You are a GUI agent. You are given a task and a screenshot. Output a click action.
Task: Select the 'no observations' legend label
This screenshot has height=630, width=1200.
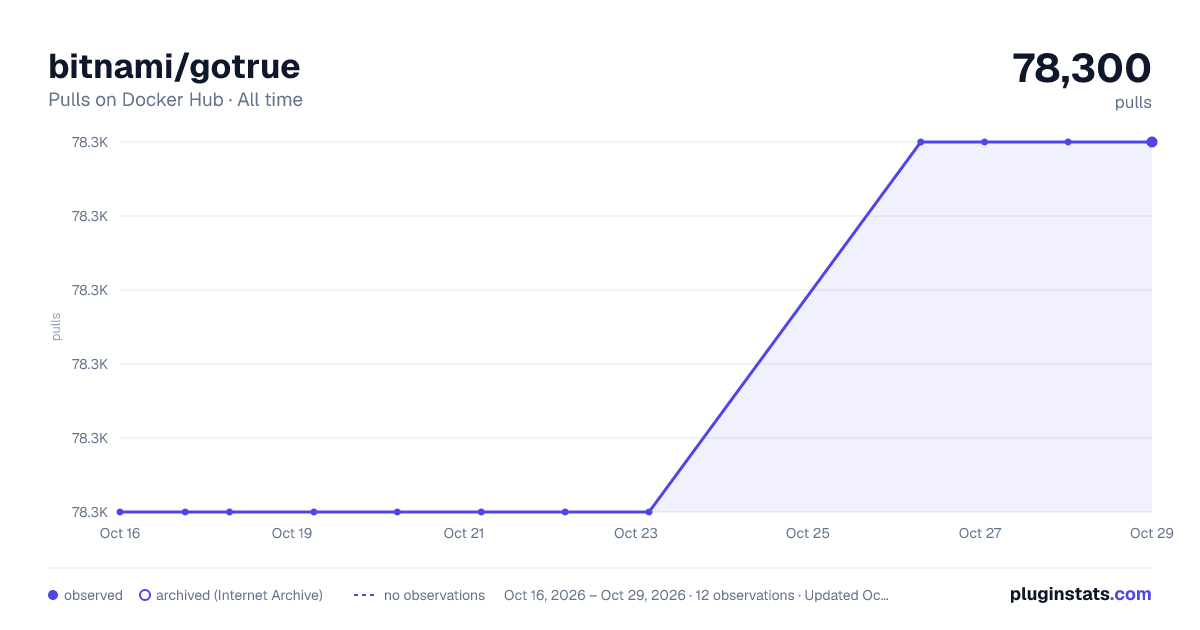click(434, 595)
